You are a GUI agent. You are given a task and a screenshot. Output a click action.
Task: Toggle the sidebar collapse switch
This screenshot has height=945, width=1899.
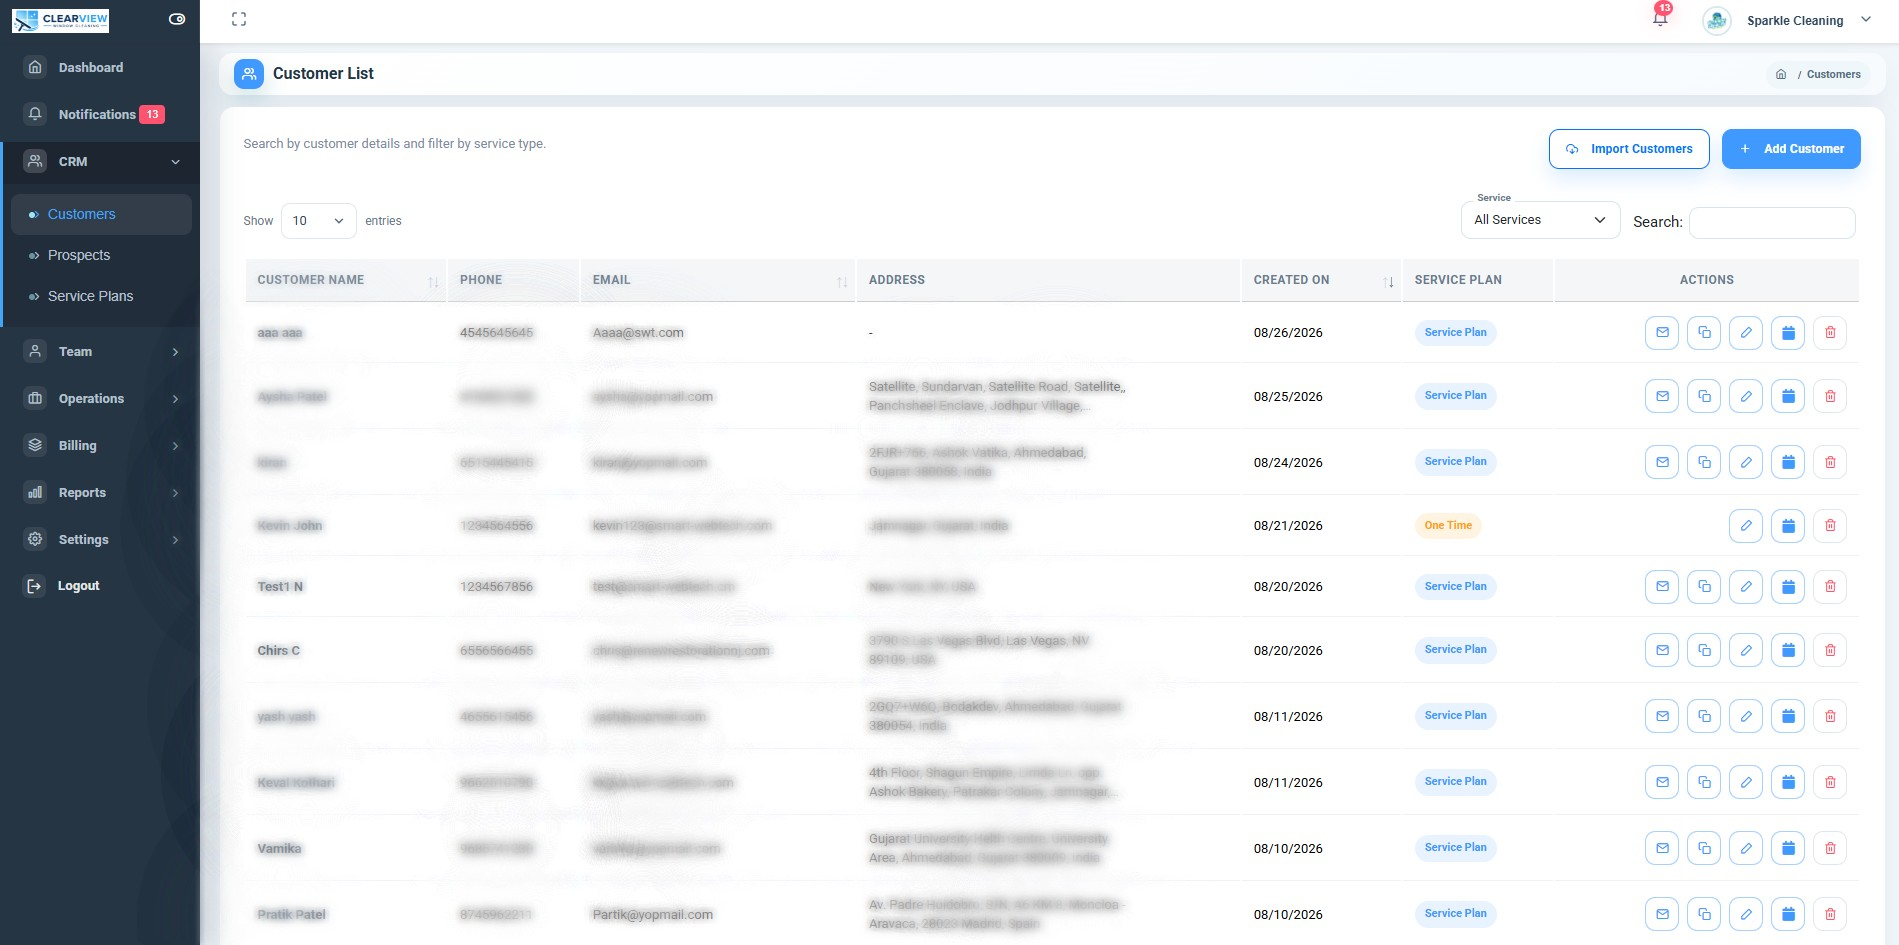pyautogui.click(x=177, y=19)
